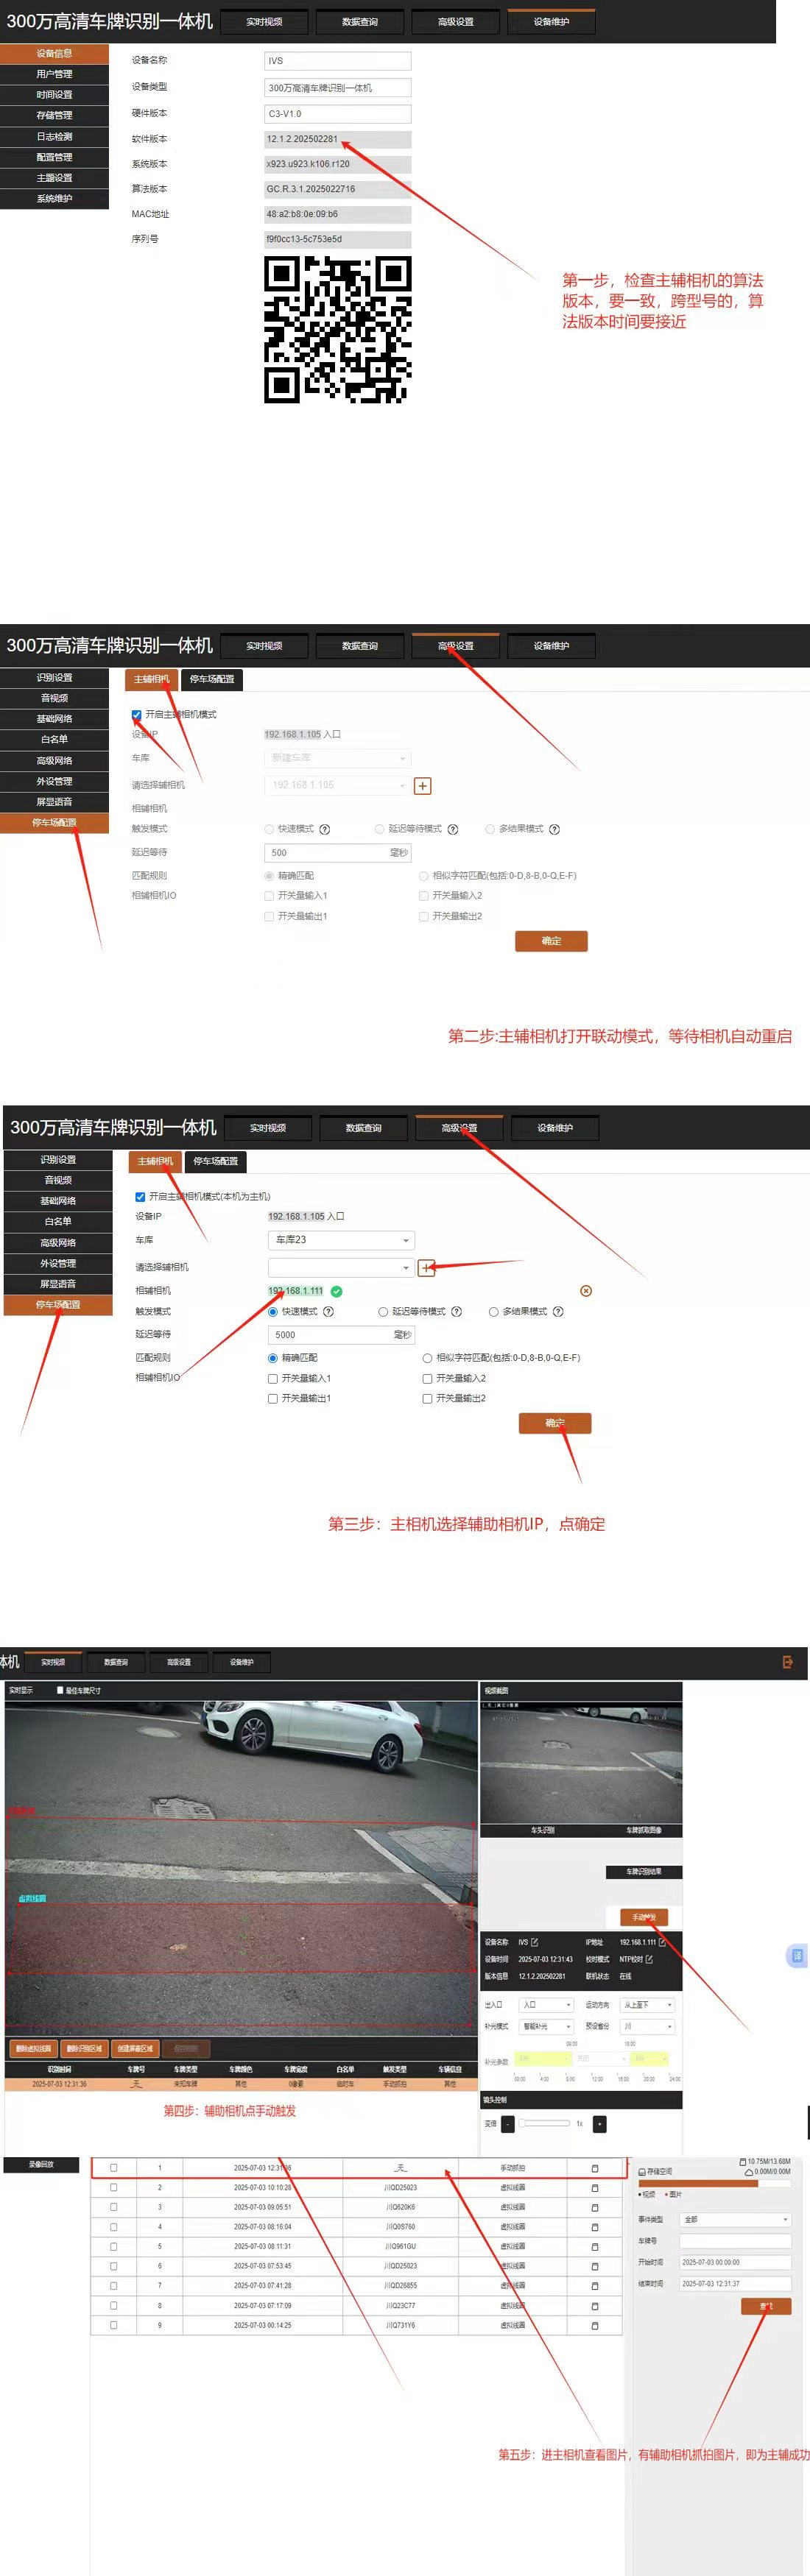Click the orange logout icon above the live view

787,1662
